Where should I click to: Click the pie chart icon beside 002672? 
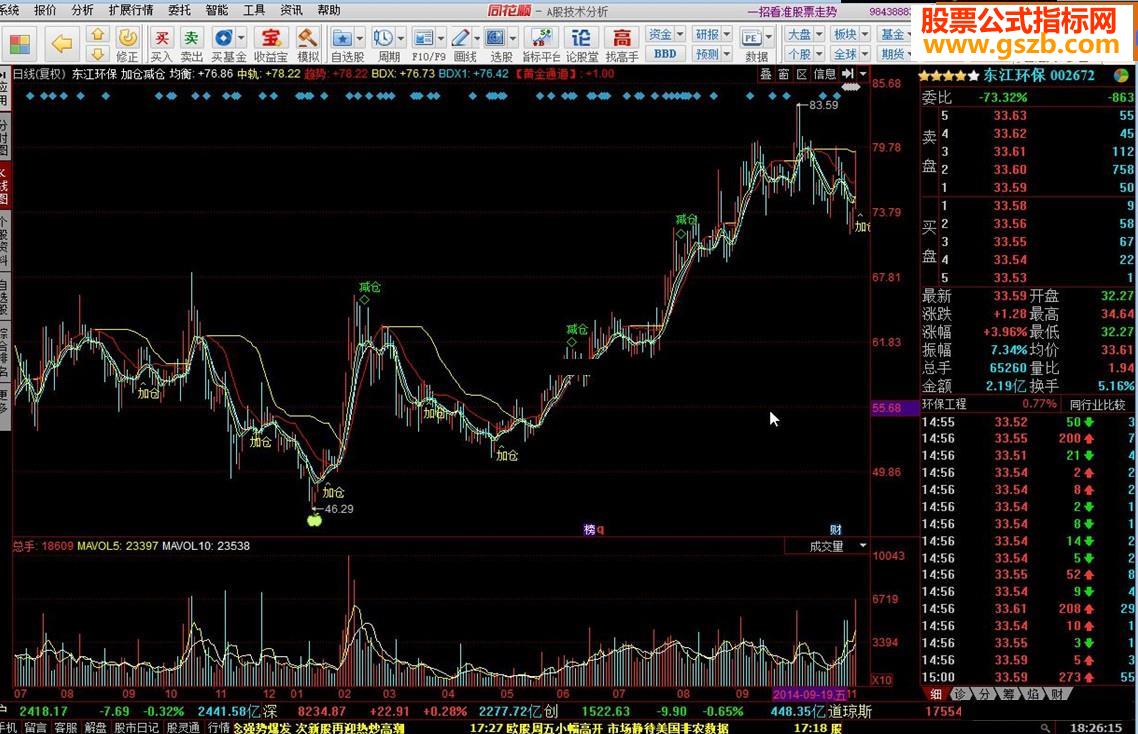pos(1121,76)
